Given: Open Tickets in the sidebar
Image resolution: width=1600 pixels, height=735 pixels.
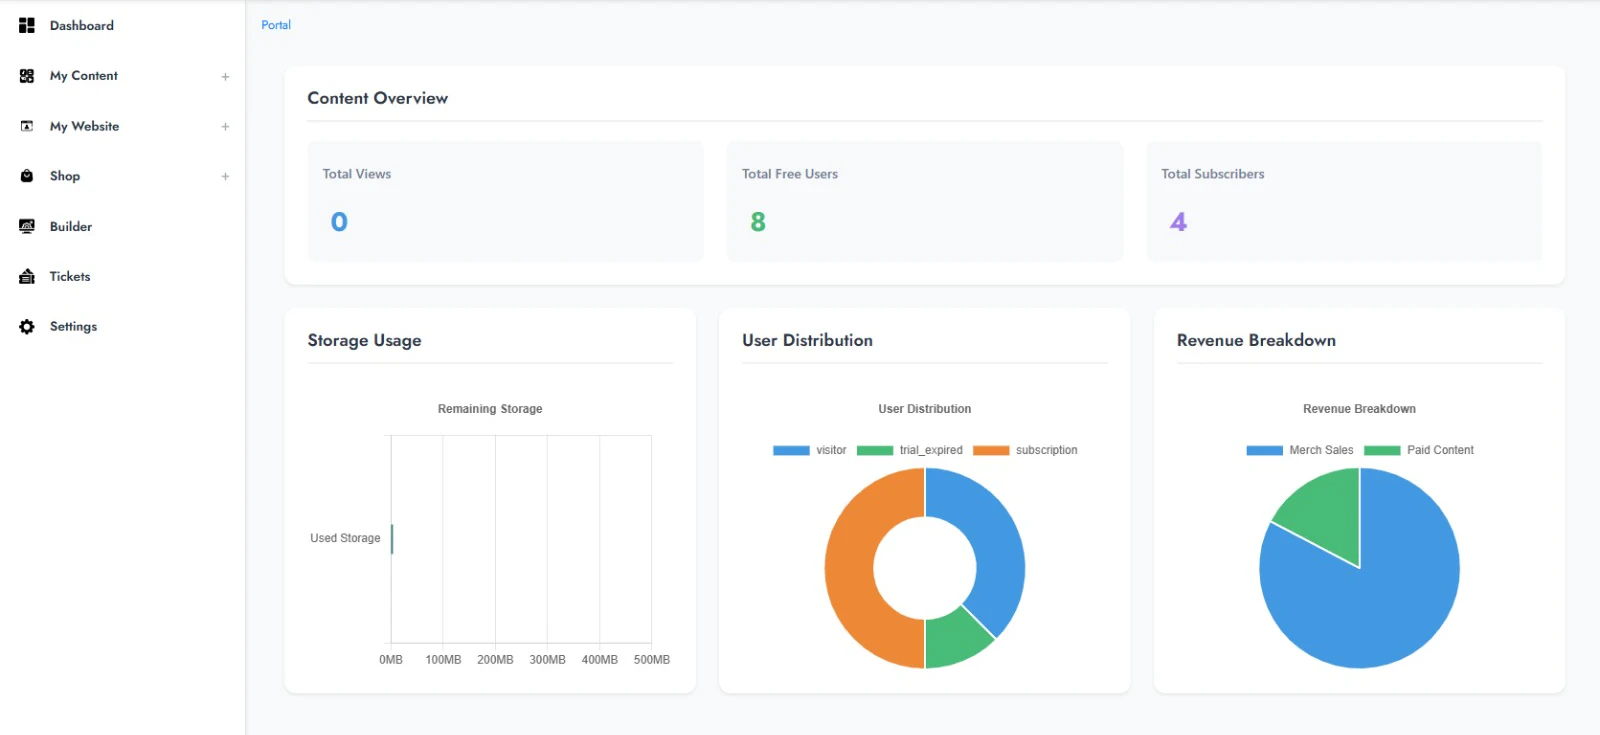Looking at the screenshot, I should tap(70, 276).
